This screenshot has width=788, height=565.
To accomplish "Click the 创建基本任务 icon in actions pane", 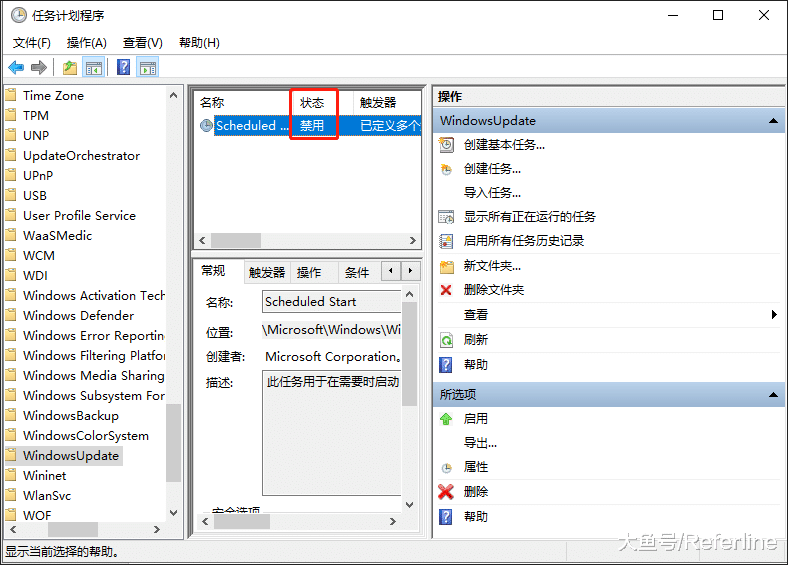I will pyautogui.click(x=446, y=145).
